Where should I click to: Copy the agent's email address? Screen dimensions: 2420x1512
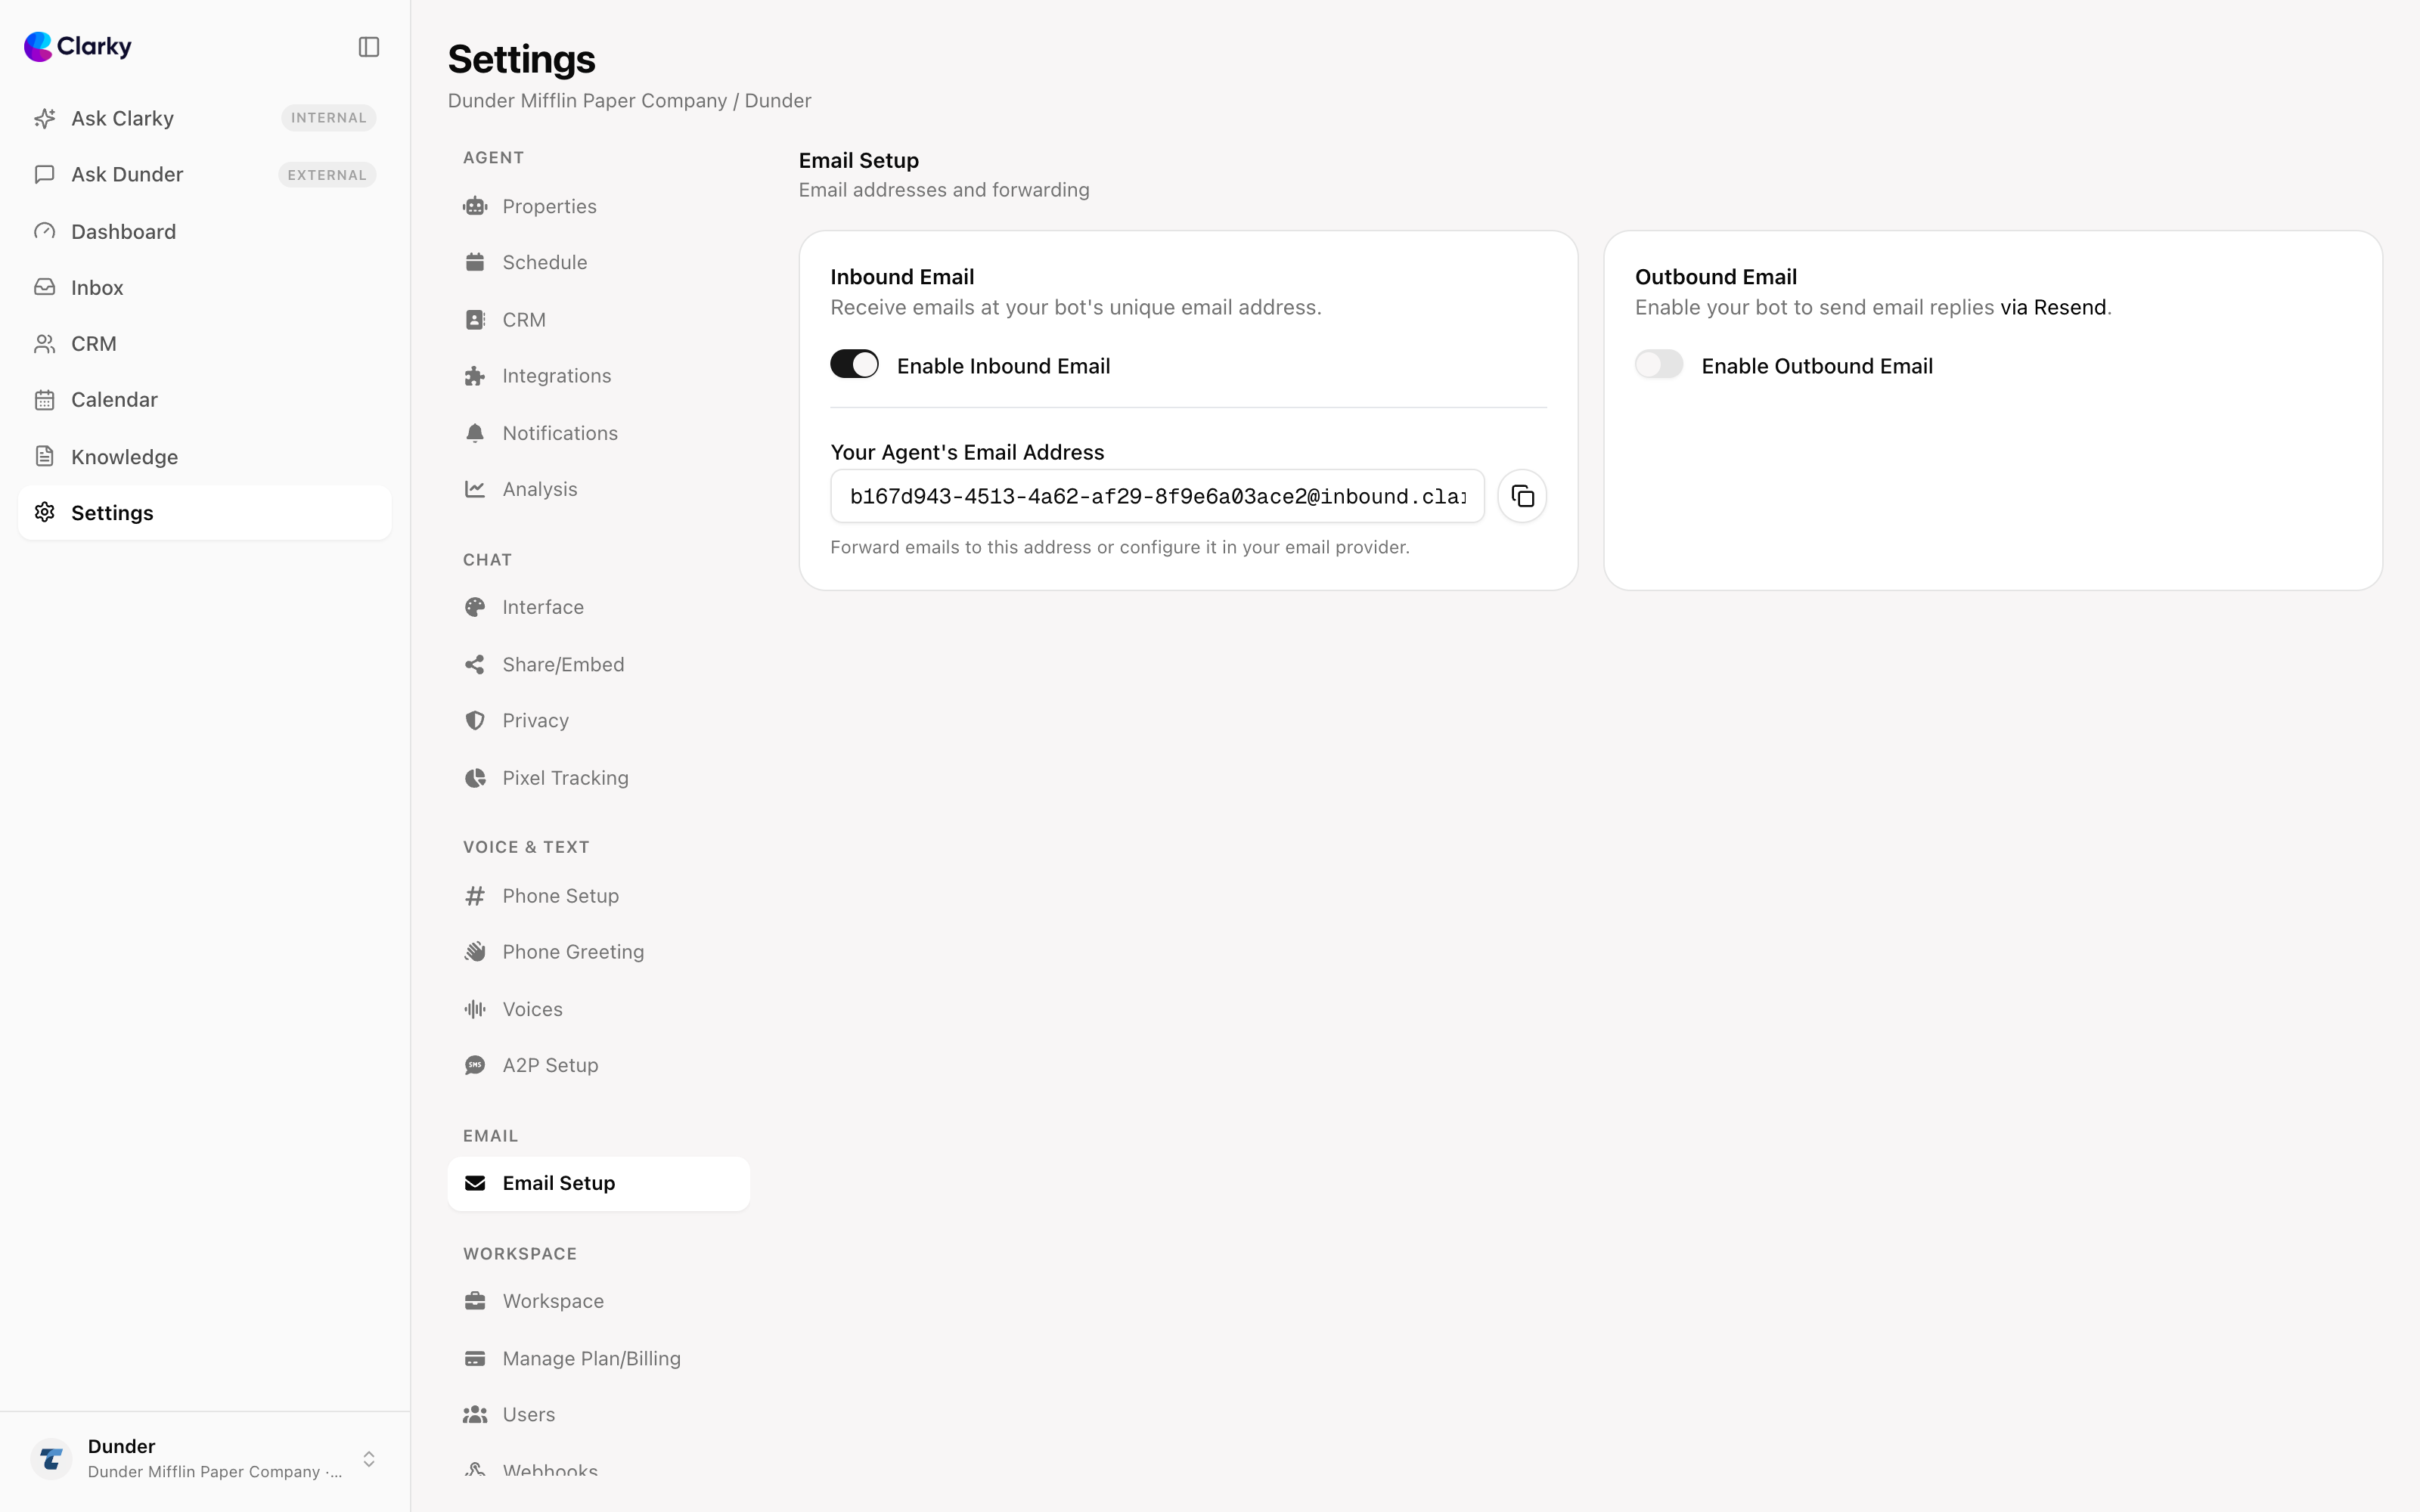click(x=1522, y=496)
